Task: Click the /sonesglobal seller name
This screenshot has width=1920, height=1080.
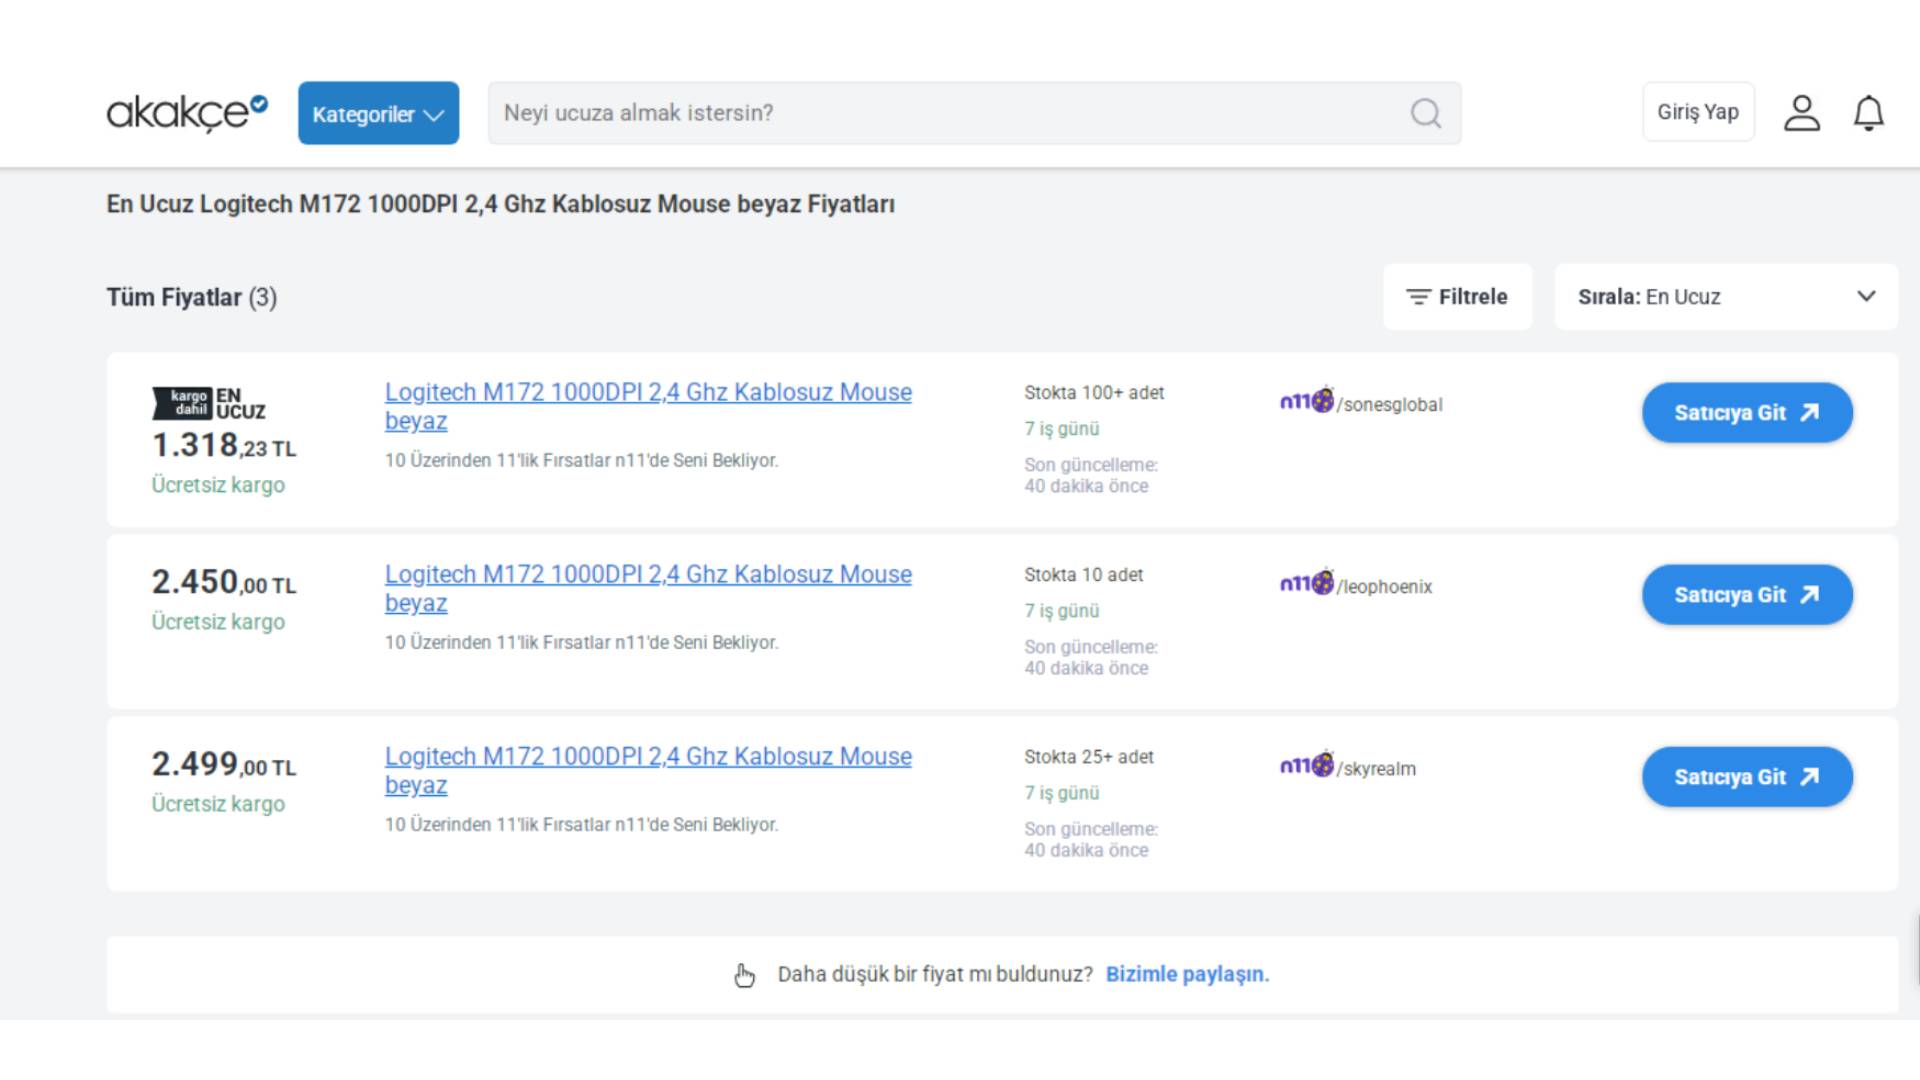Action: [1390, 405]
